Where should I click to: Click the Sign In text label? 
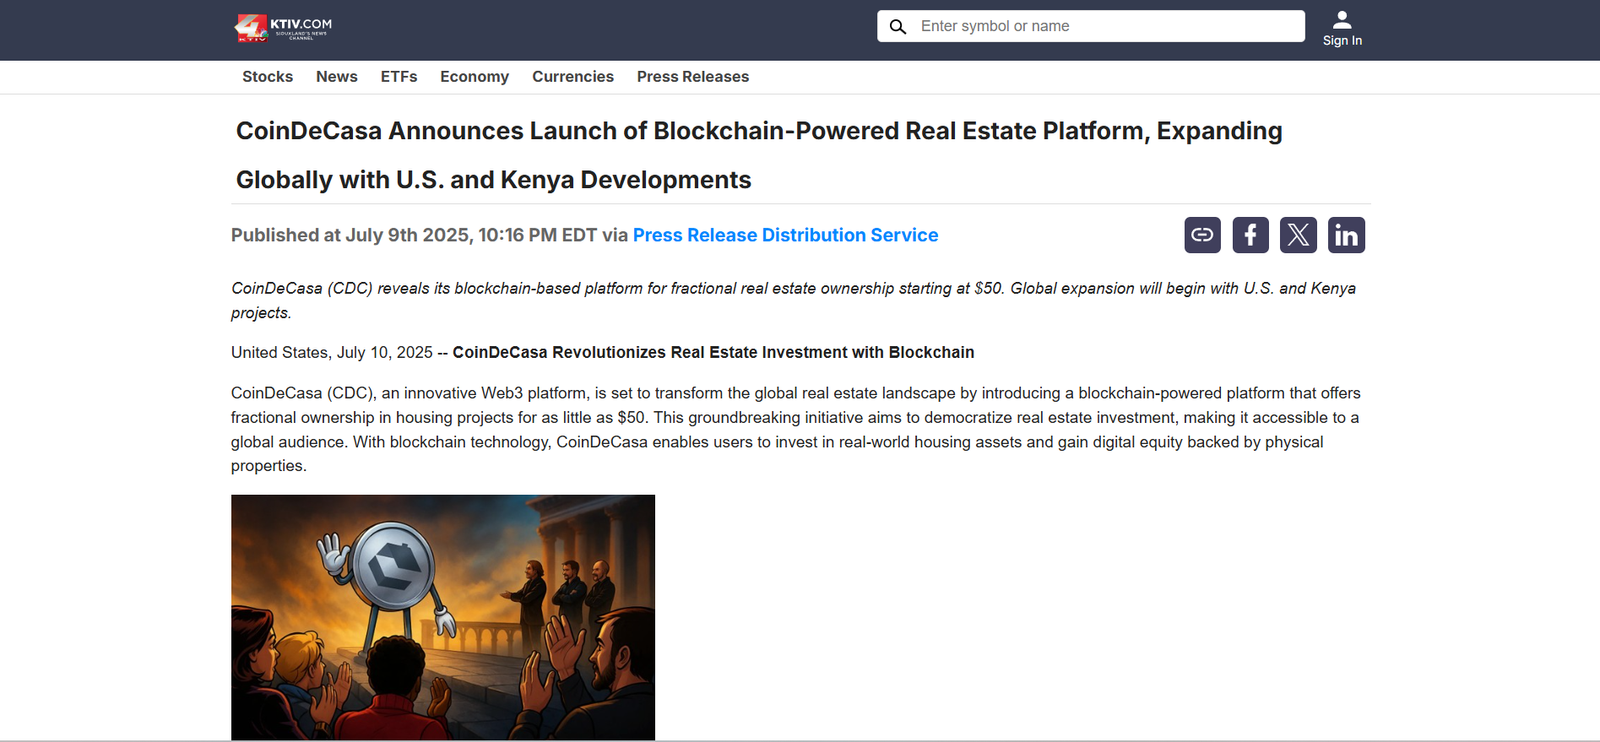[x=1342, y=41]
